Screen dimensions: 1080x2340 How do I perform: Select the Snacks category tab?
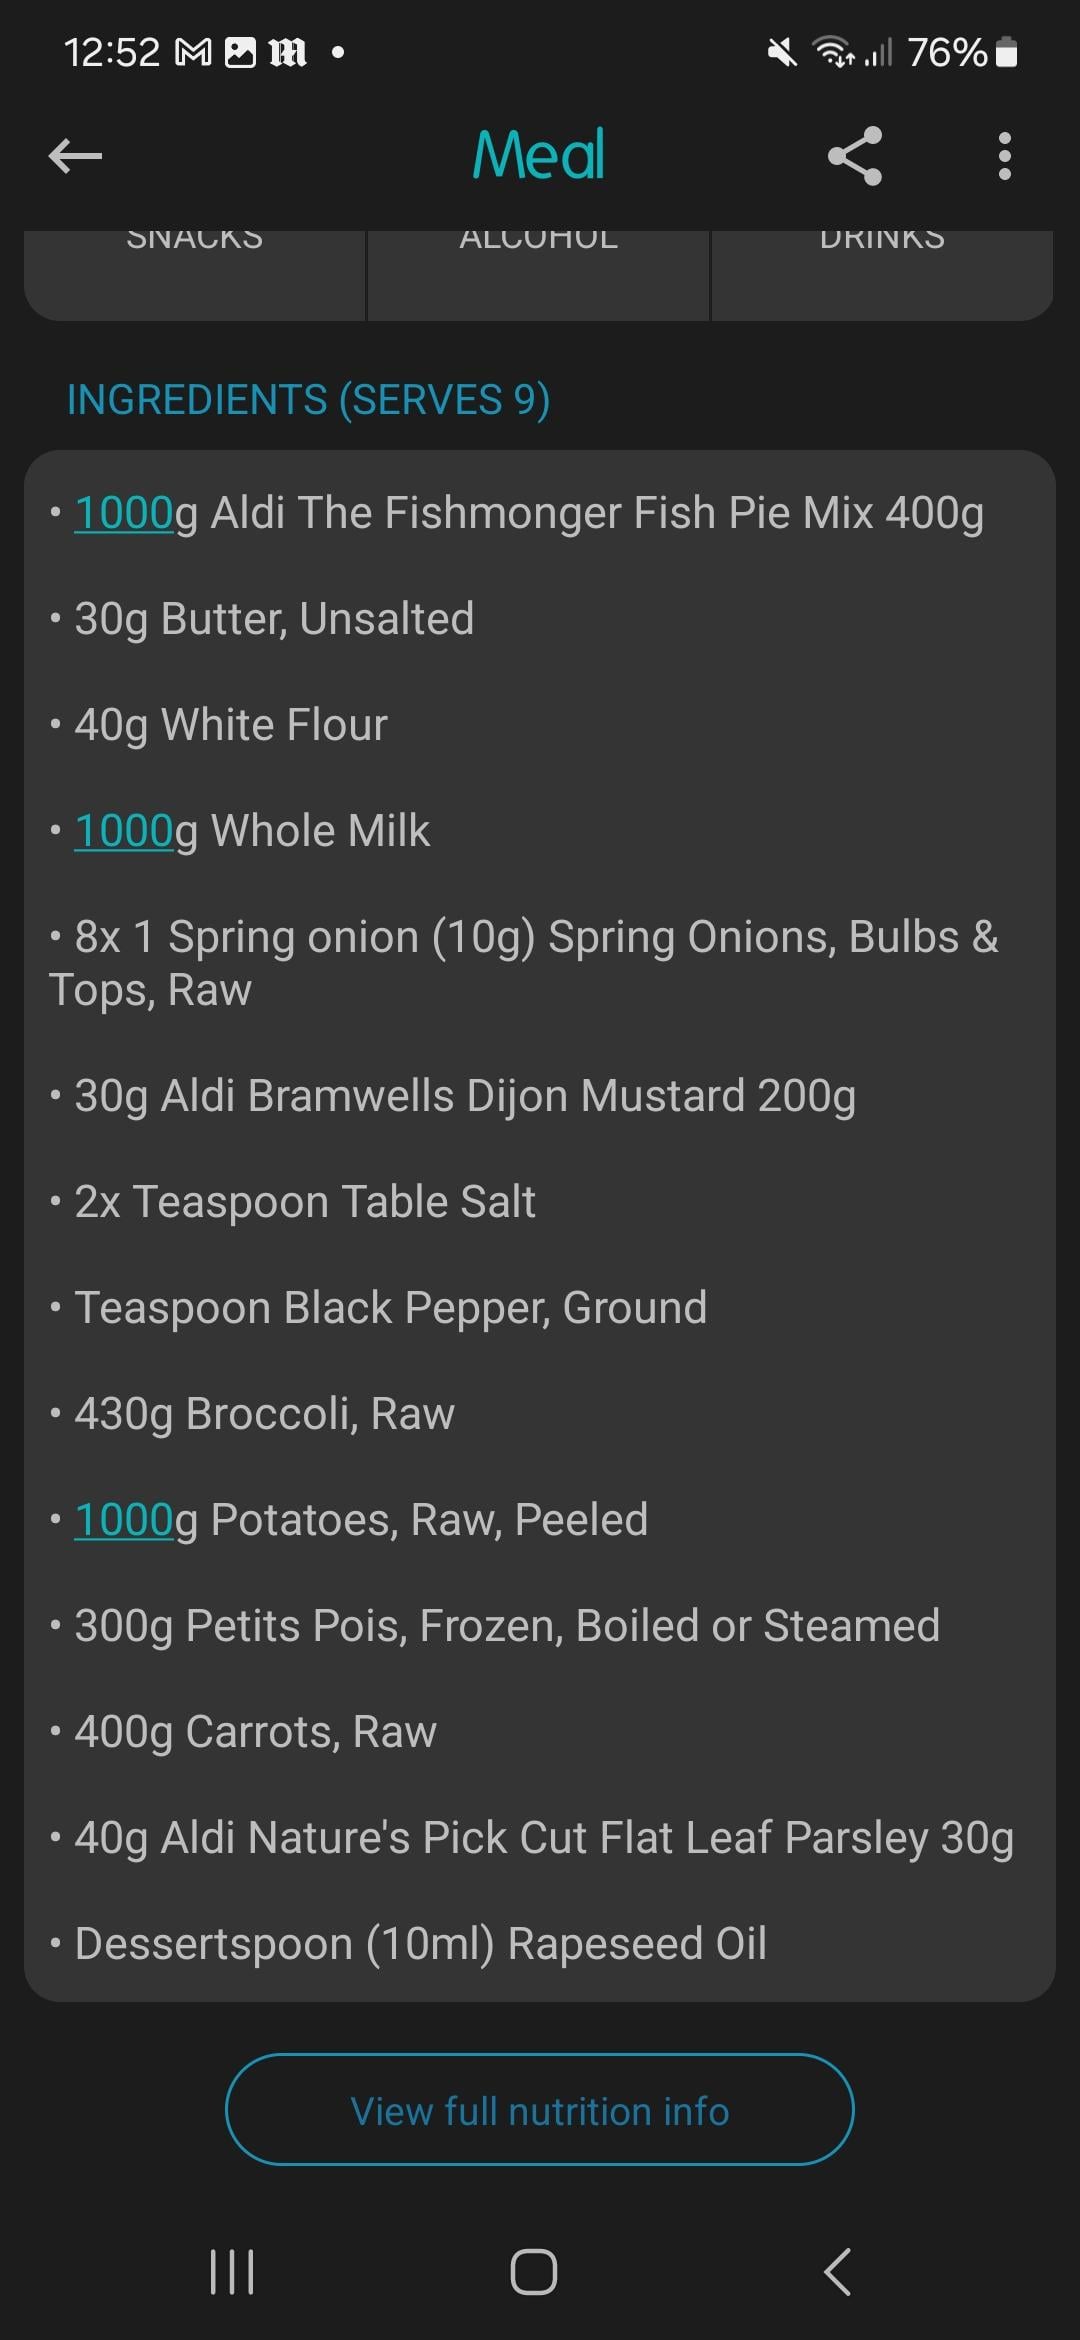coord(195,272)
